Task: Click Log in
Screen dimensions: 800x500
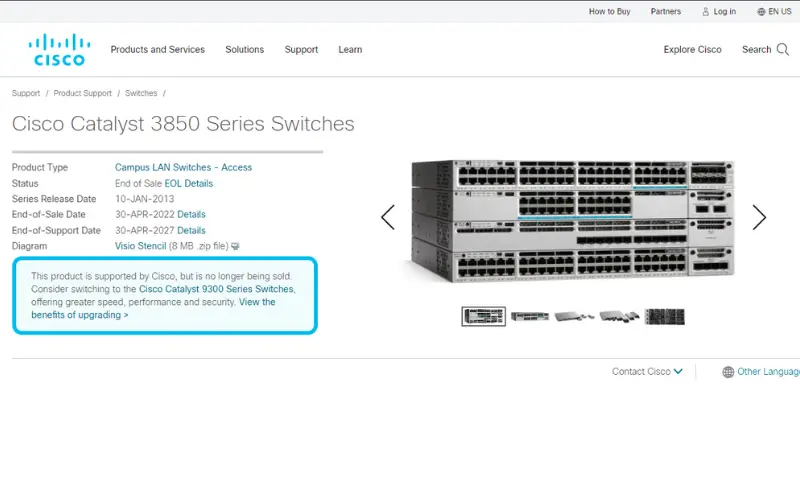Action: click(724, 11)
